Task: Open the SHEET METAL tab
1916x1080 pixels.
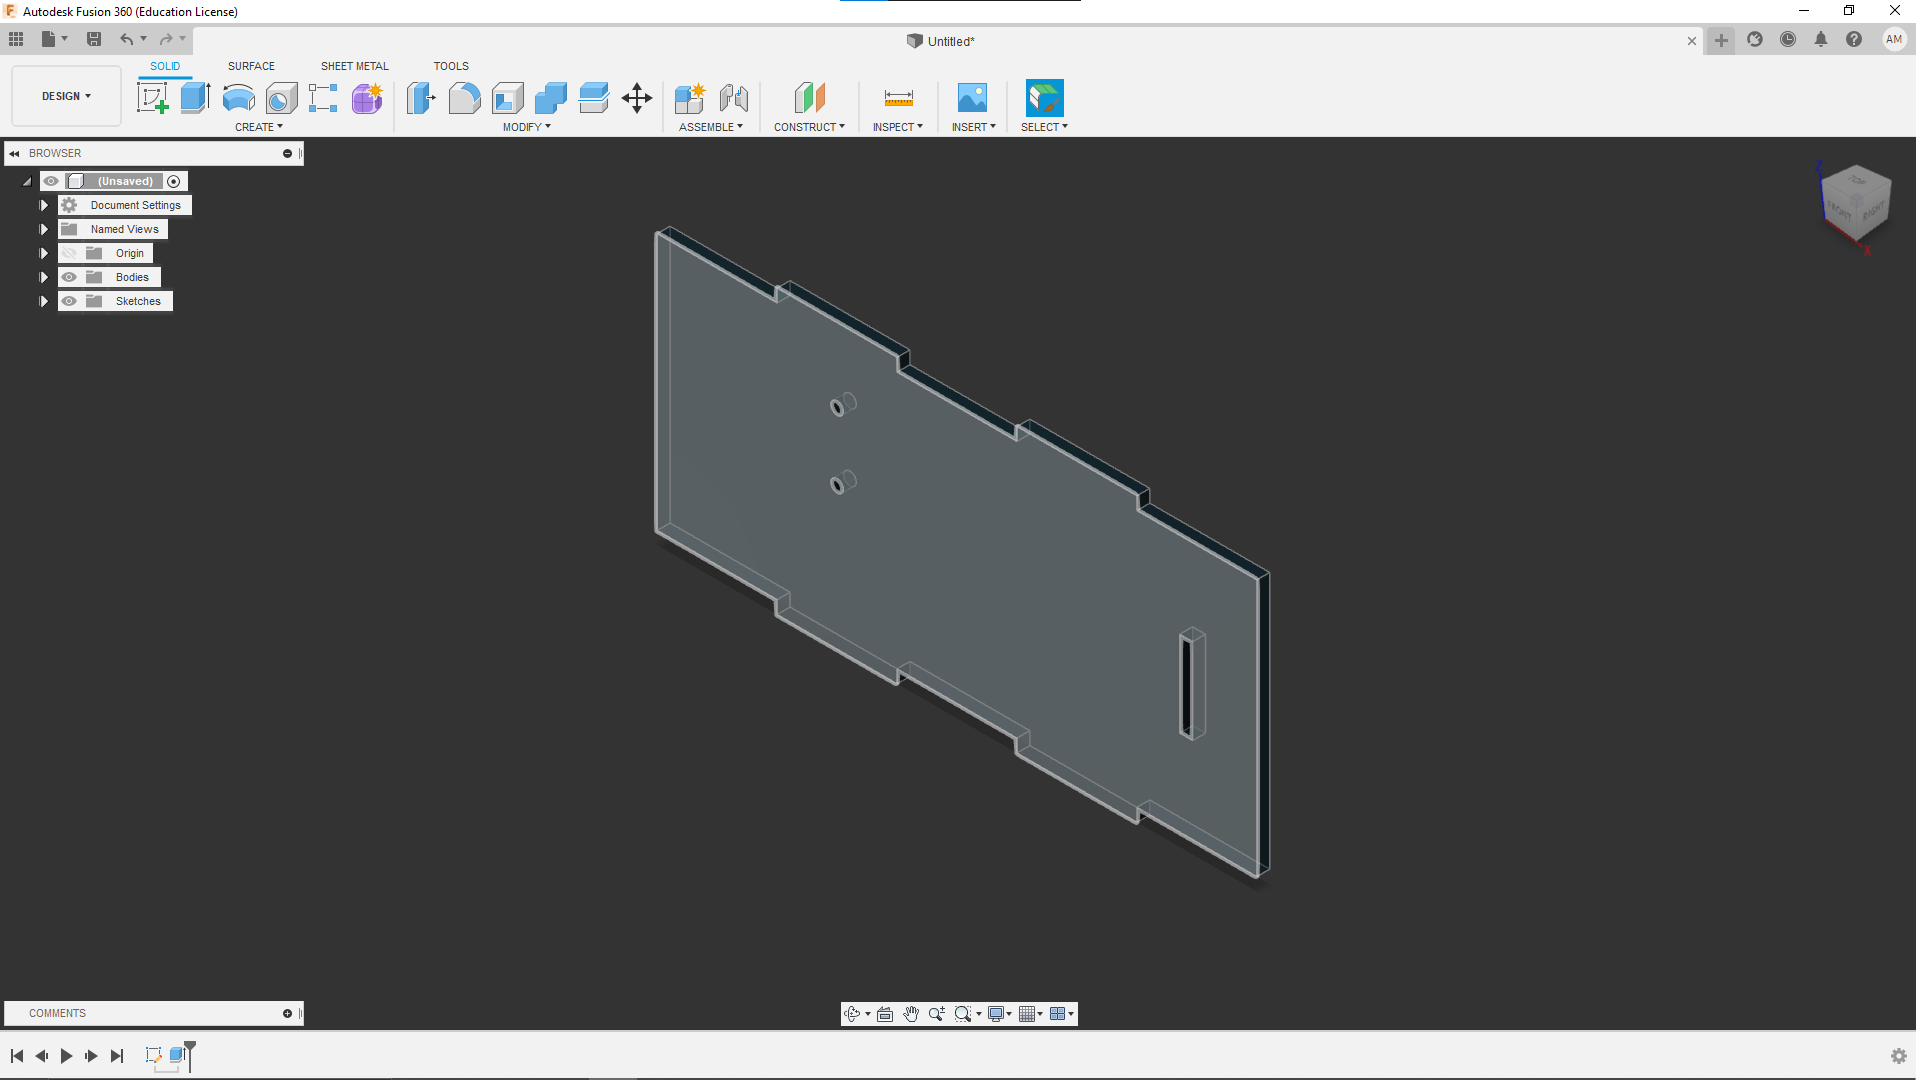Action: tap(354, 66)
